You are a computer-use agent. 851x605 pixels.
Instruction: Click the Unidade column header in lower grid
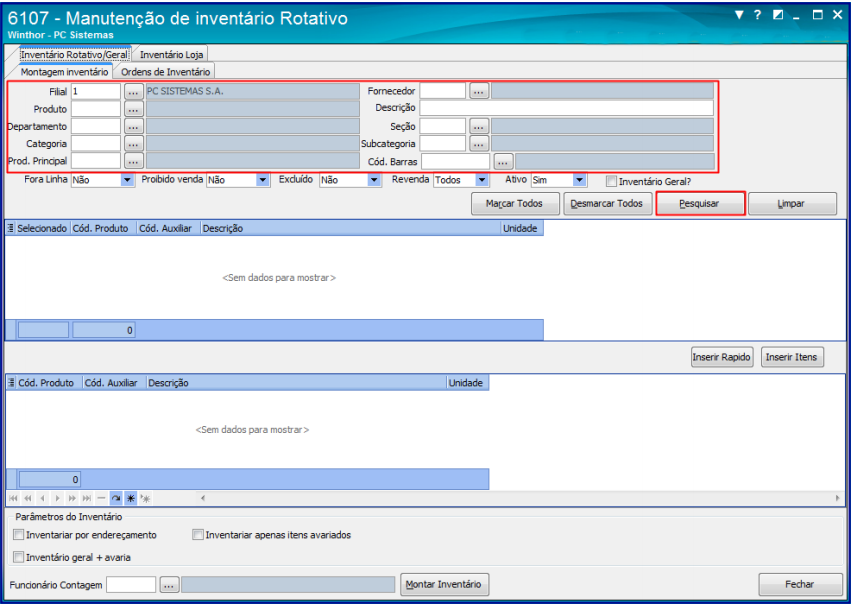467,383
